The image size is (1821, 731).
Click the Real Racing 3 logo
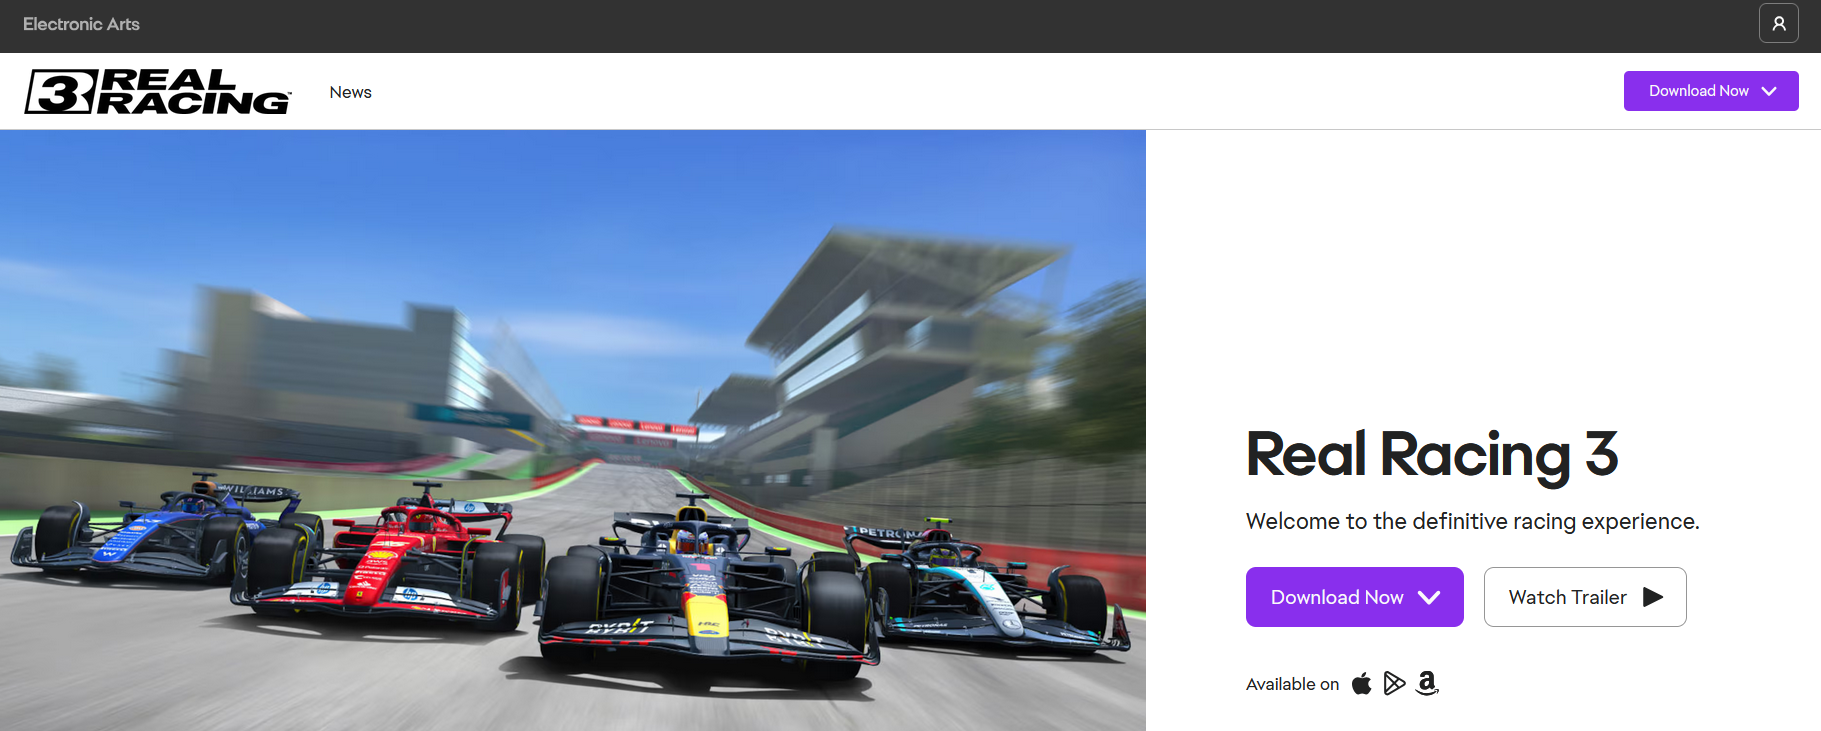pyautogui.click(x=158, y=91)
